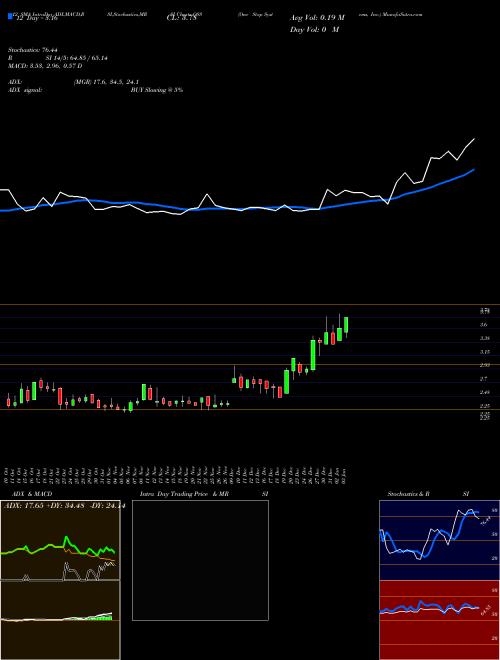
Task: Click the 'SI 14/3: 64.85 / 65.14' reading
Action: (77, 58)
